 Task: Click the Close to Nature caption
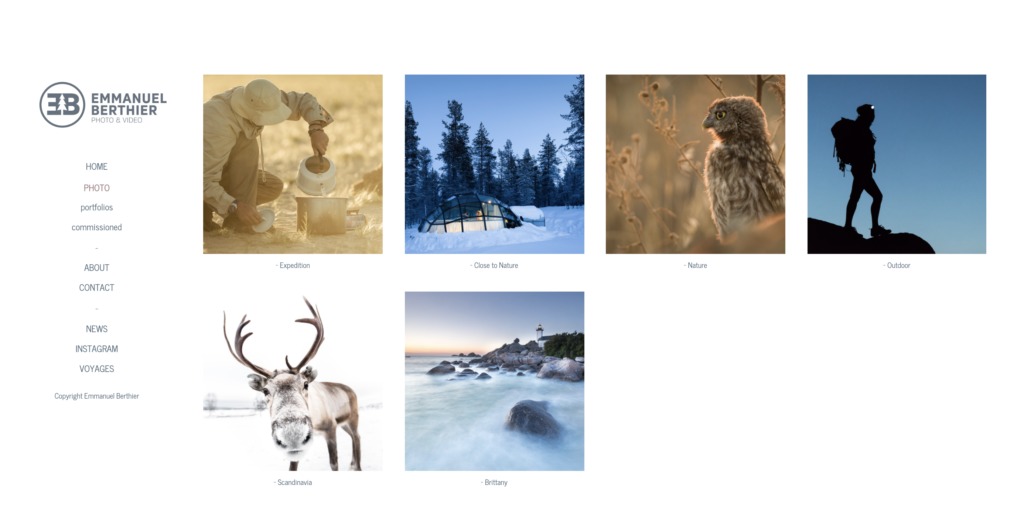pos(494,266)
